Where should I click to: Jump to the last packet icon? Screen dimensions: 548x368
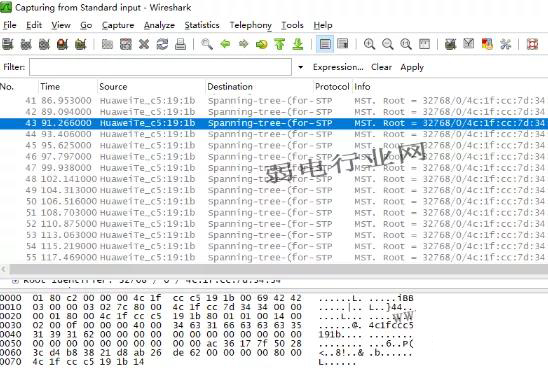[298, 44]
